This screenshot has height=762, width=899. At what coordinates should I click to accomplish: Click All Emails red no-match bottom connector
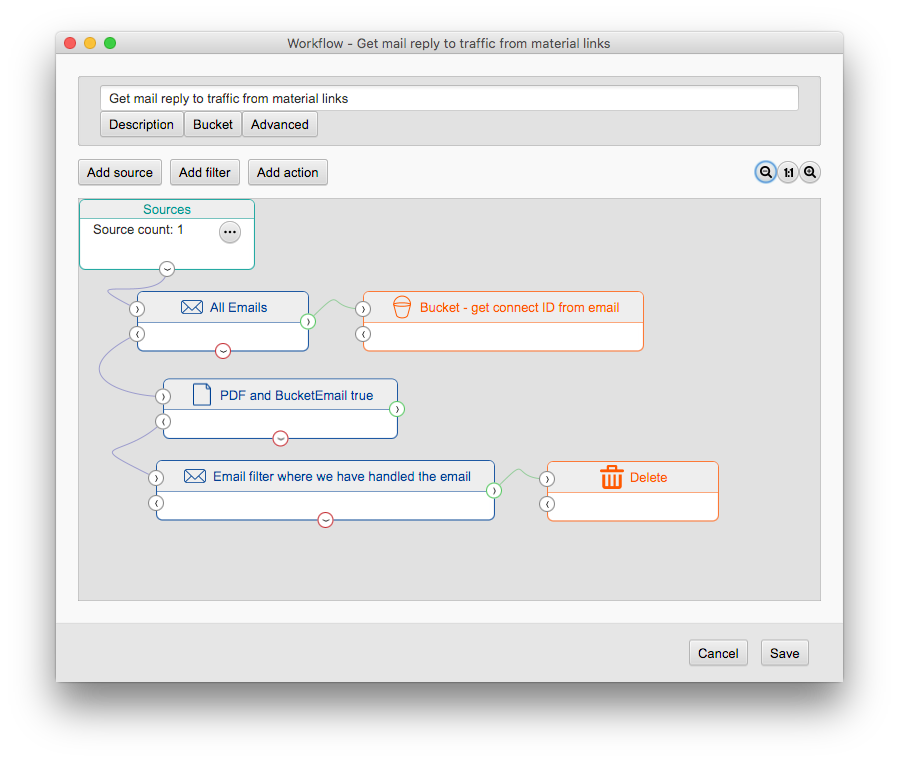pyautogui.click(x=223, y=351)
